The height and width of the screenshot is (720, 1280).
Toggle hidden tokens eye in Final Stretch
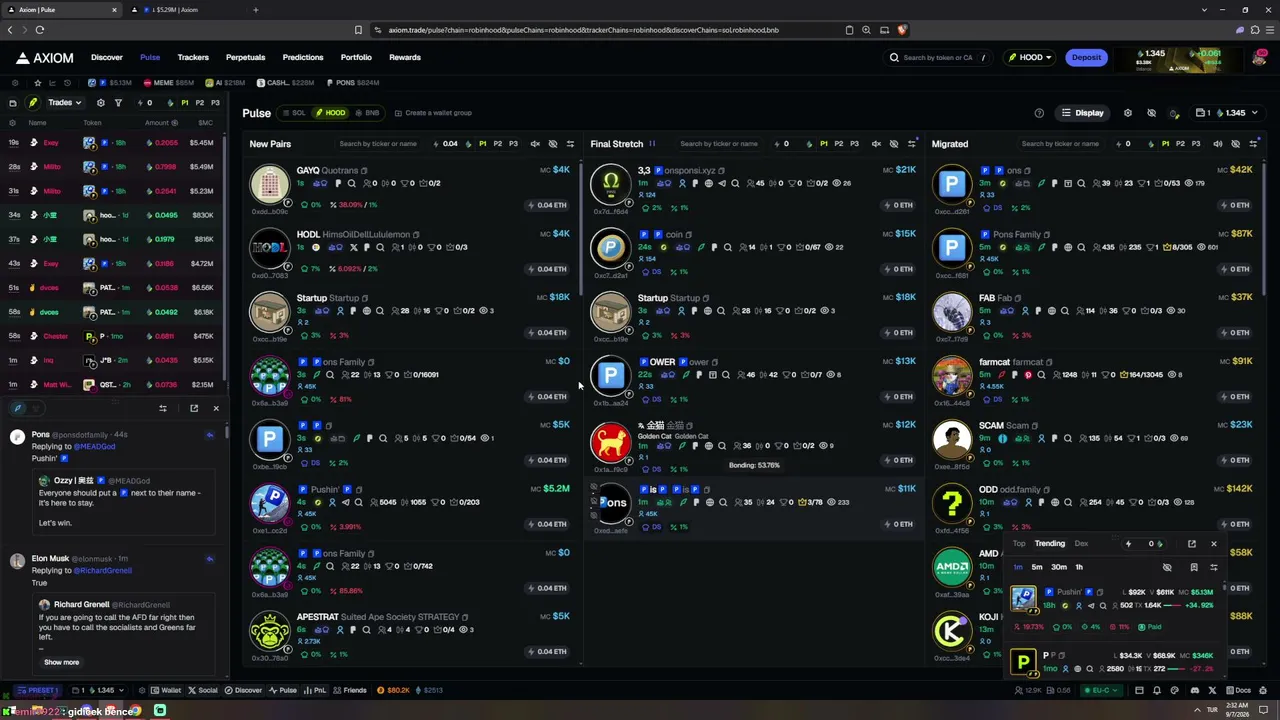click(894, 144)
